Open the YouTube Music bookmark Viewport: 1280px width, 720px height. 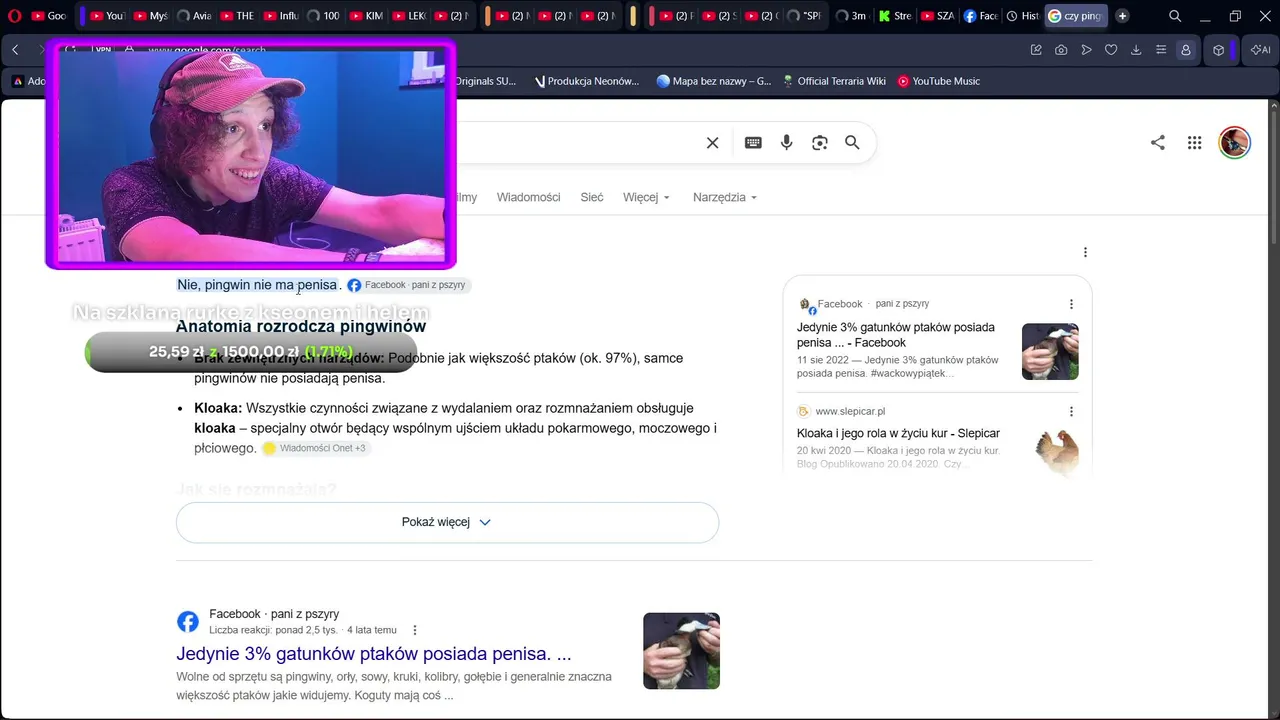(938, 81)
